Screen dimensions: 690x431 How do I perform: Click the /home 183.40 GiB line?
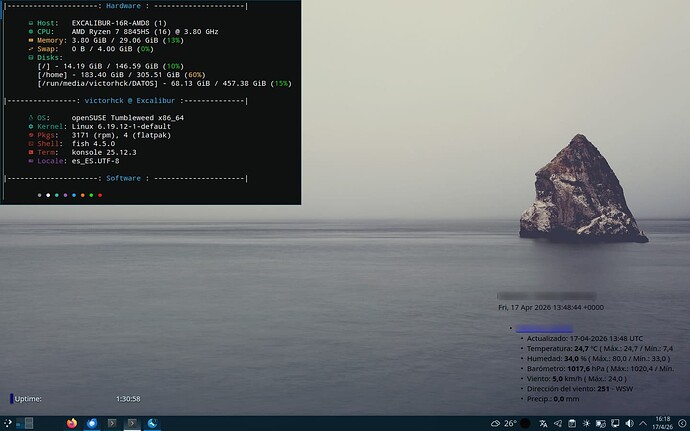(121, 75)
